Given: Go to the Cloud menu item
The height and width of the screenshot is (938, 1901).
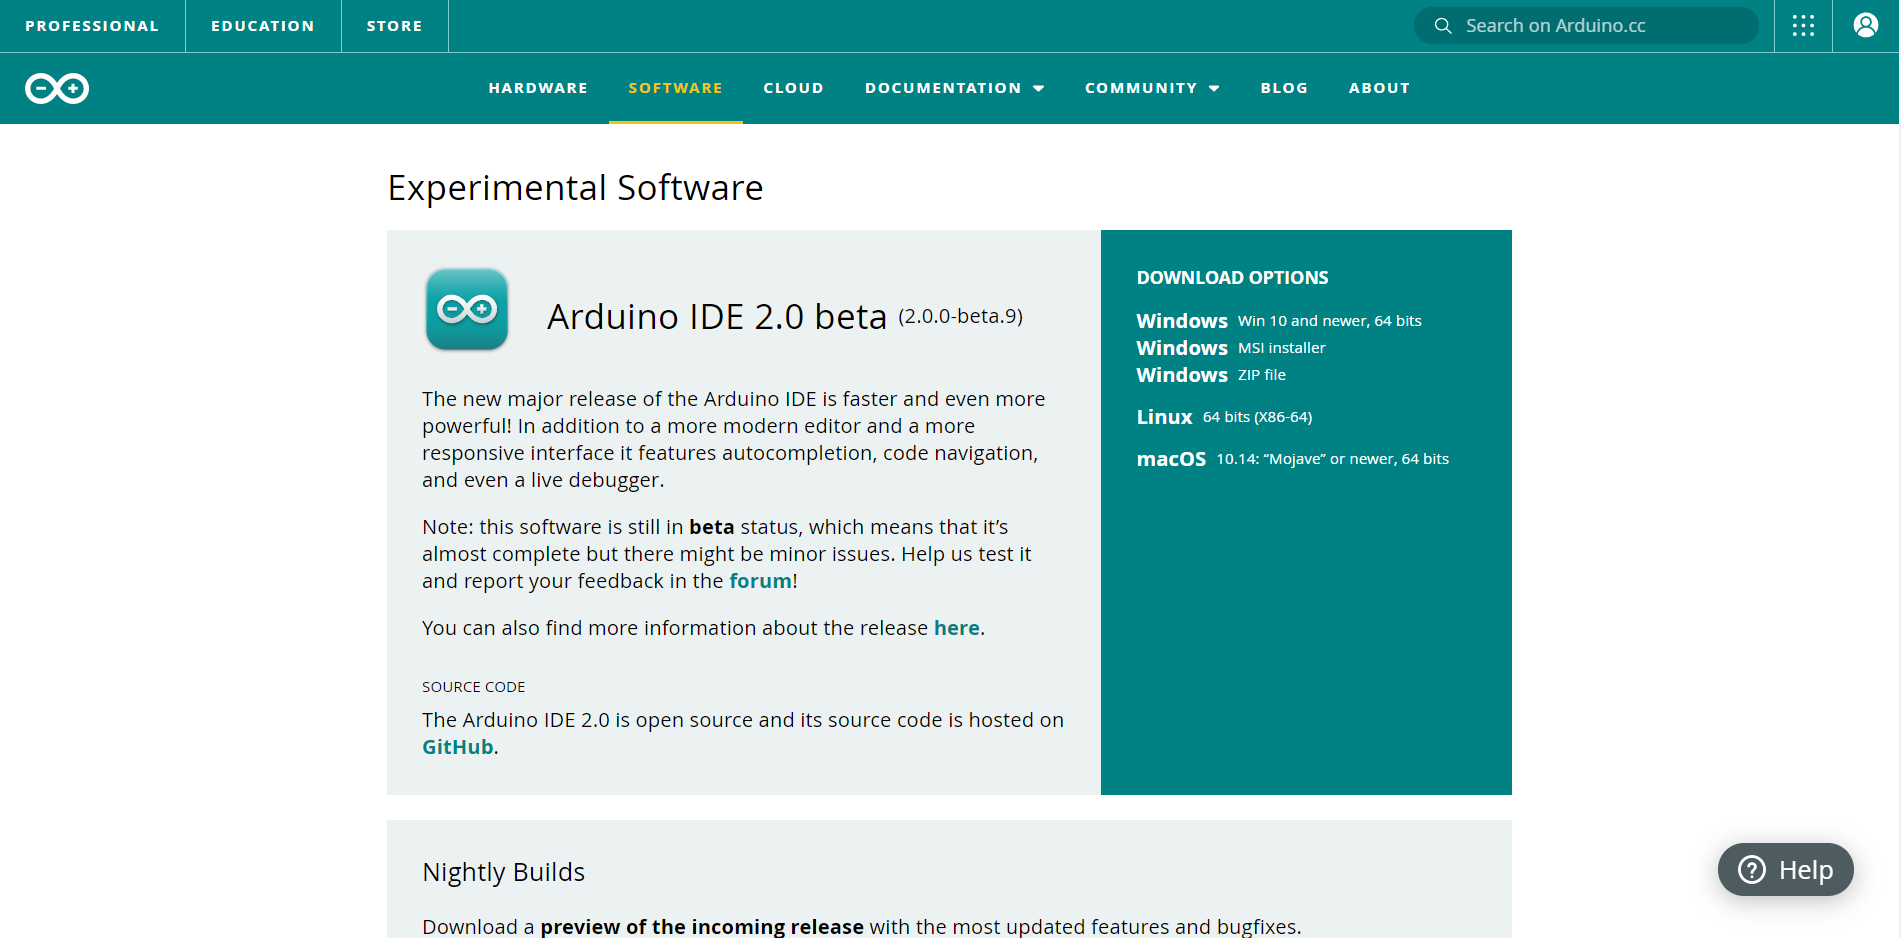Looking at the screenshot, I should (x=794, y=88).
